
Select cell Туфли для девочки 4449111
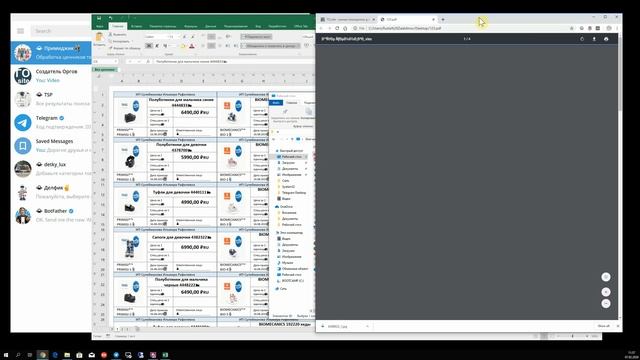[182, 192]
